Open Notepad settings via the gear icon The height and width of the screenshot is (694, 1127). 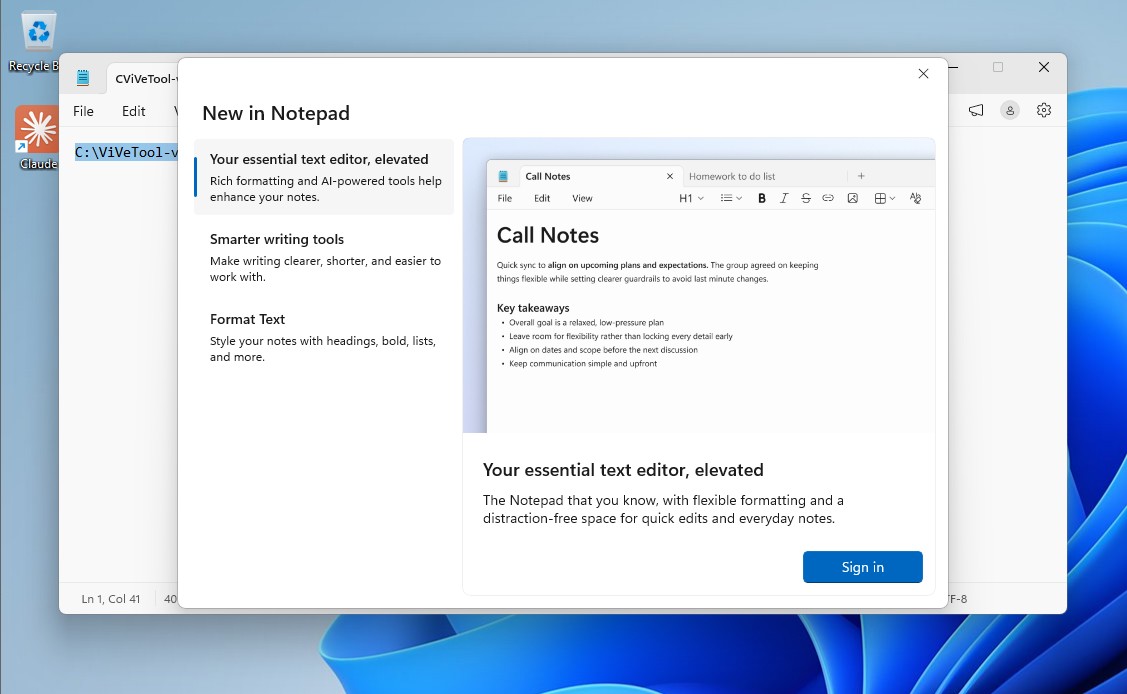tap(1044, 110)
